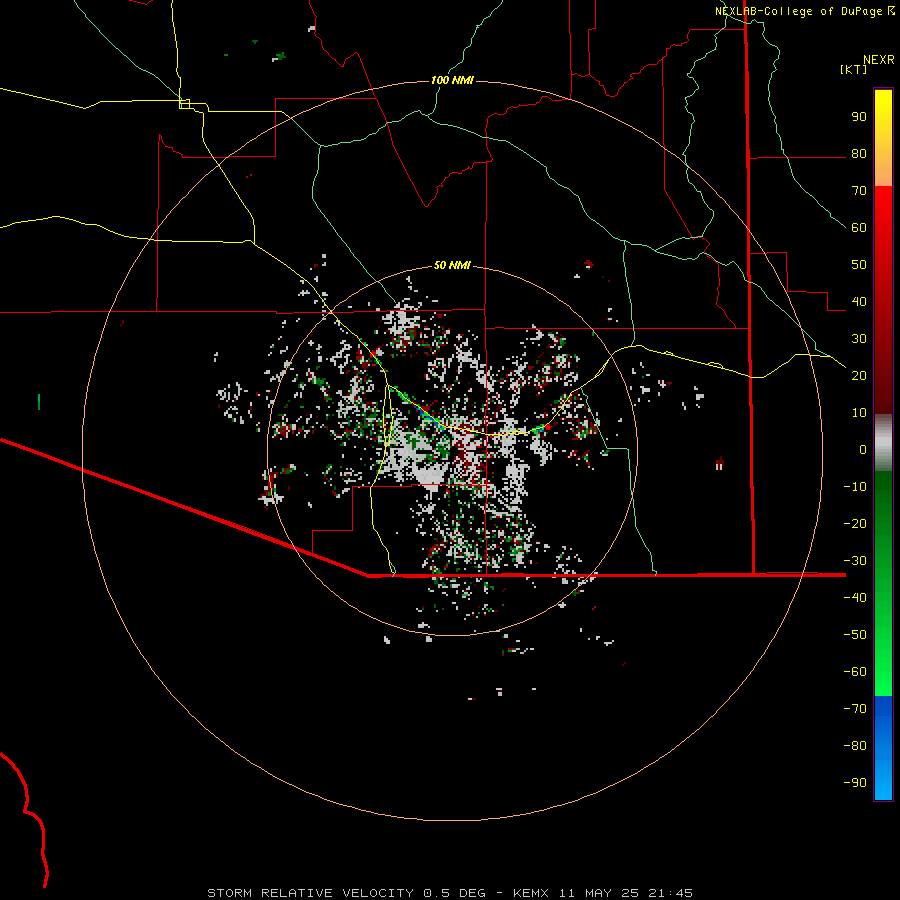Click the 21:45 timestamp in caption
Image resolution: width=900 pixels, height=900 pixels.
(670, 893)
